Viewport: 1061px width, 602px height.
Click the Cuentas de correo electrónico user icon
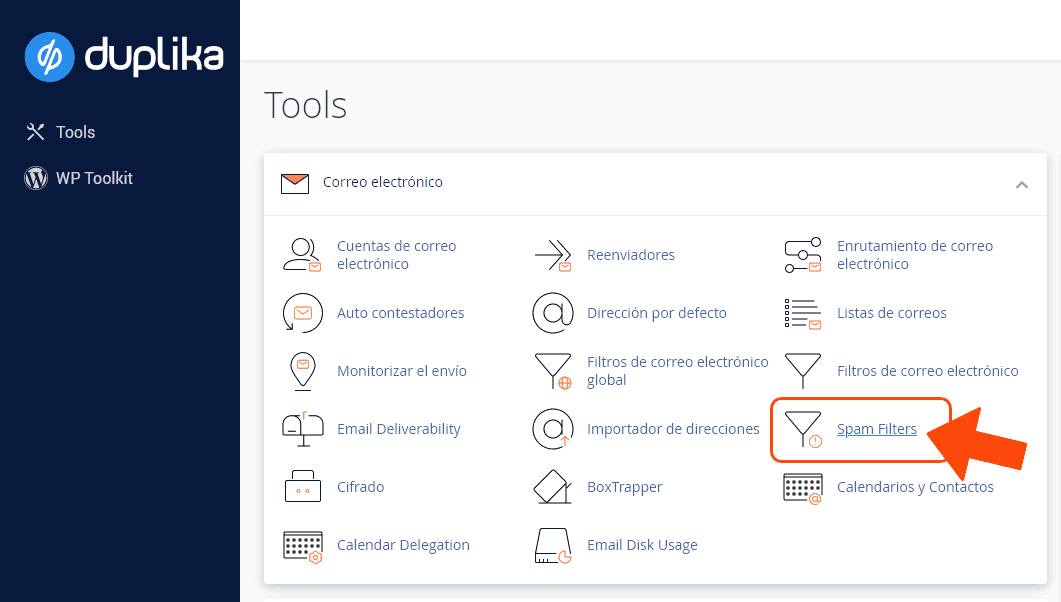pos(302,255)
